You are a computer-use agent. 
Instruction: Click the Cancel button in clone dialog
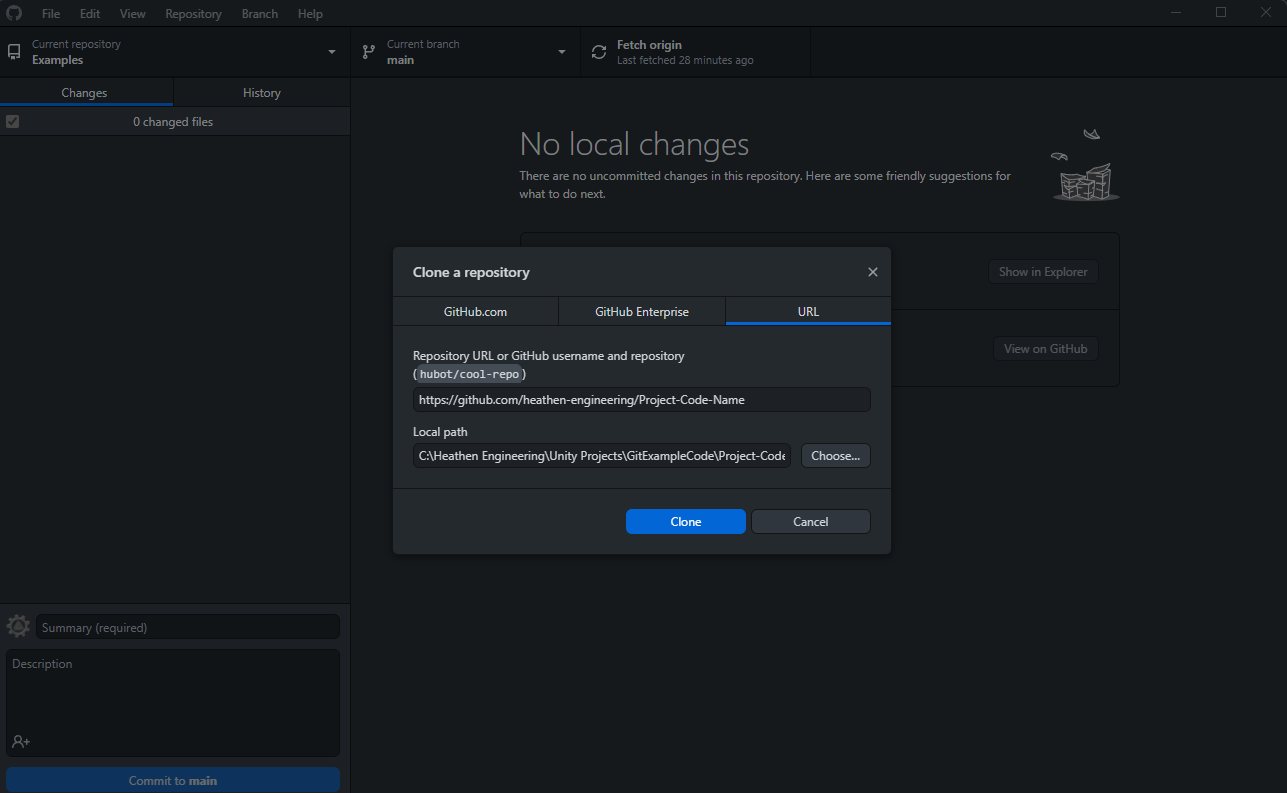(811, 521)
